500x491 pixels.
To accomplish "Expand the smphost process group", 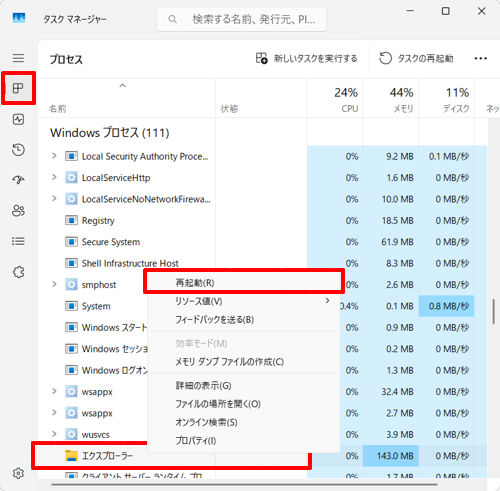I will pyautogui.click(x=54, y=284).
